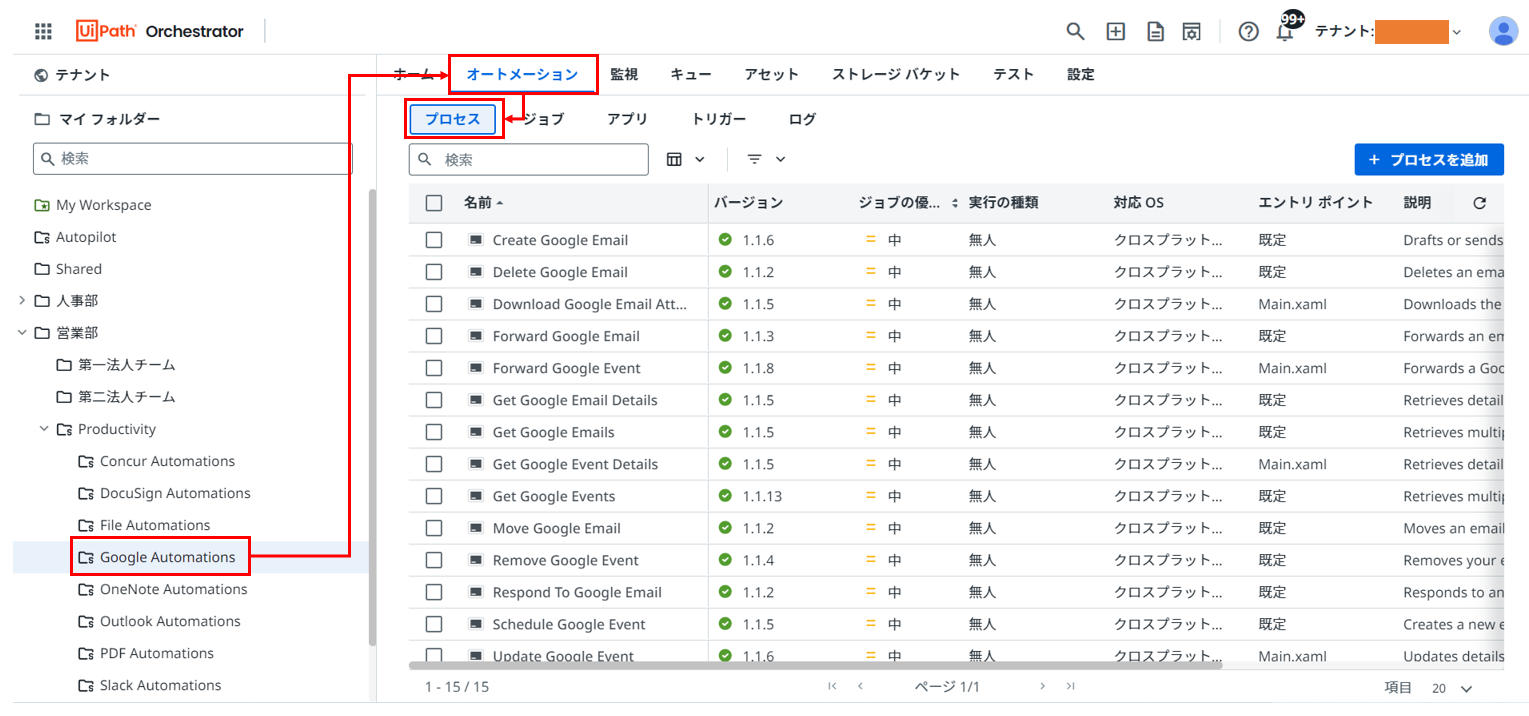Check the Forward Google Email row checkbox
Viewport: 1529px width, 716px height.
tap(434, 336)
